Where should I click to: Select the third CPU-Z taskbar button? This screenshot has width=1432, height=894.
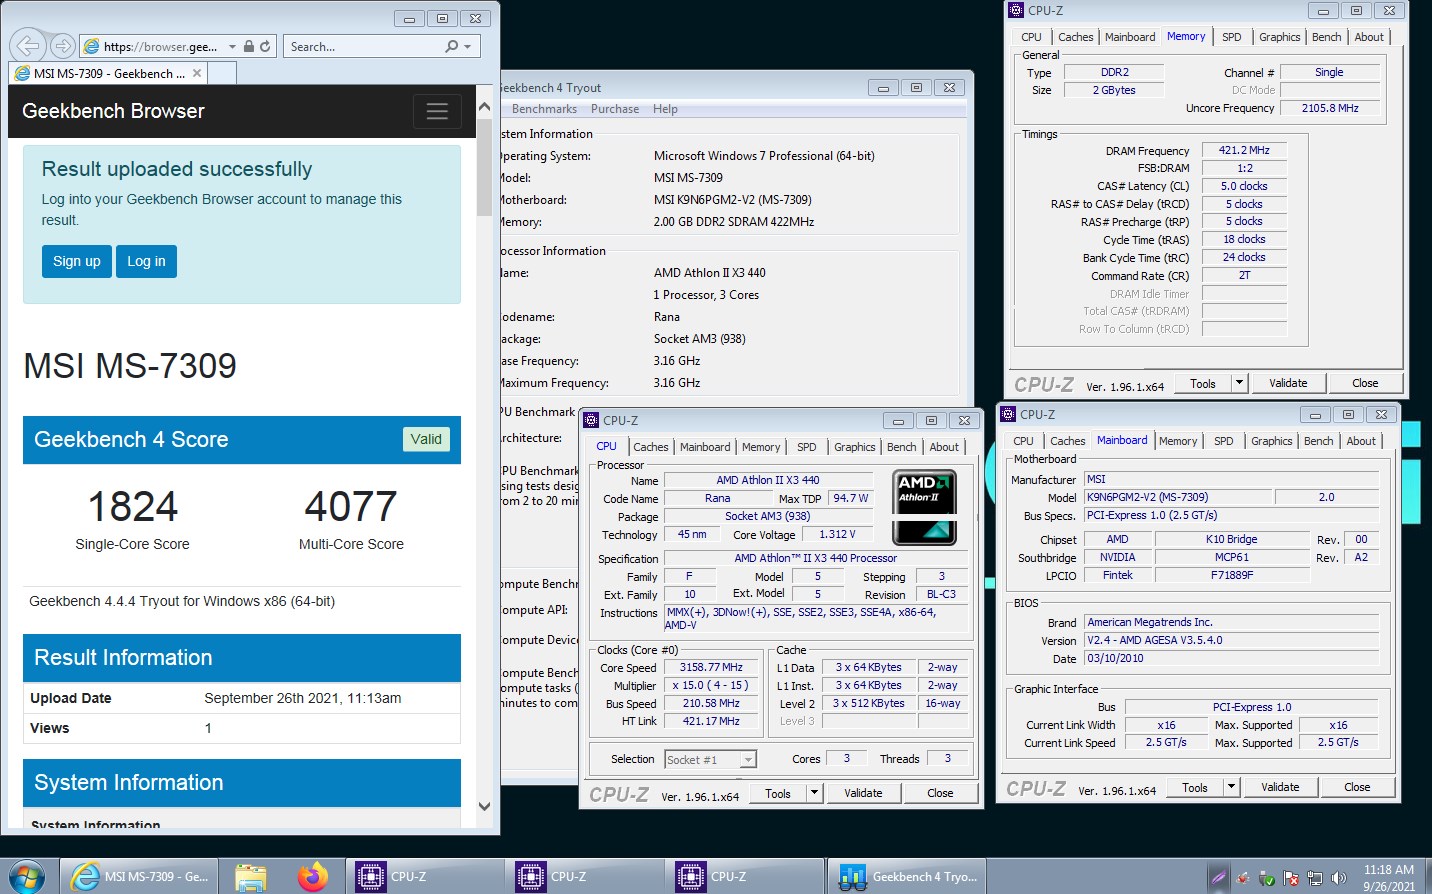click(x=746, y=877)
